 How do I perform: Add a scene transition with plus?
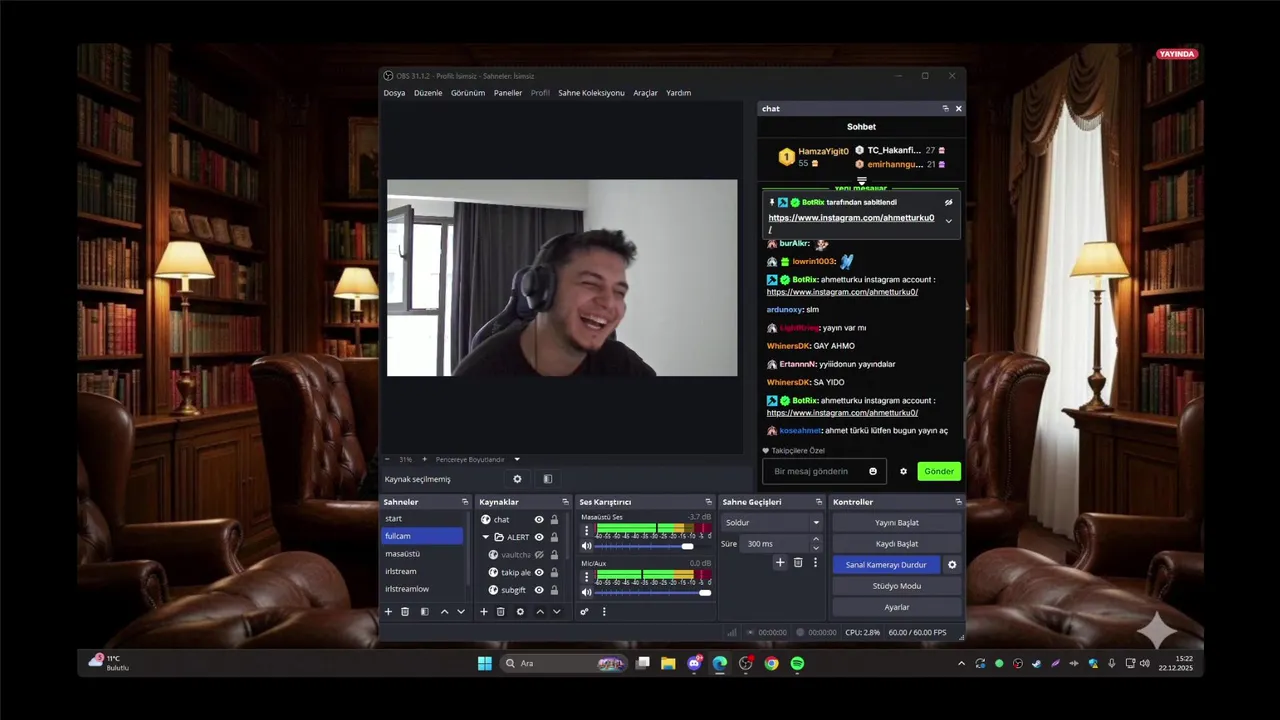(x=780, y=562)
